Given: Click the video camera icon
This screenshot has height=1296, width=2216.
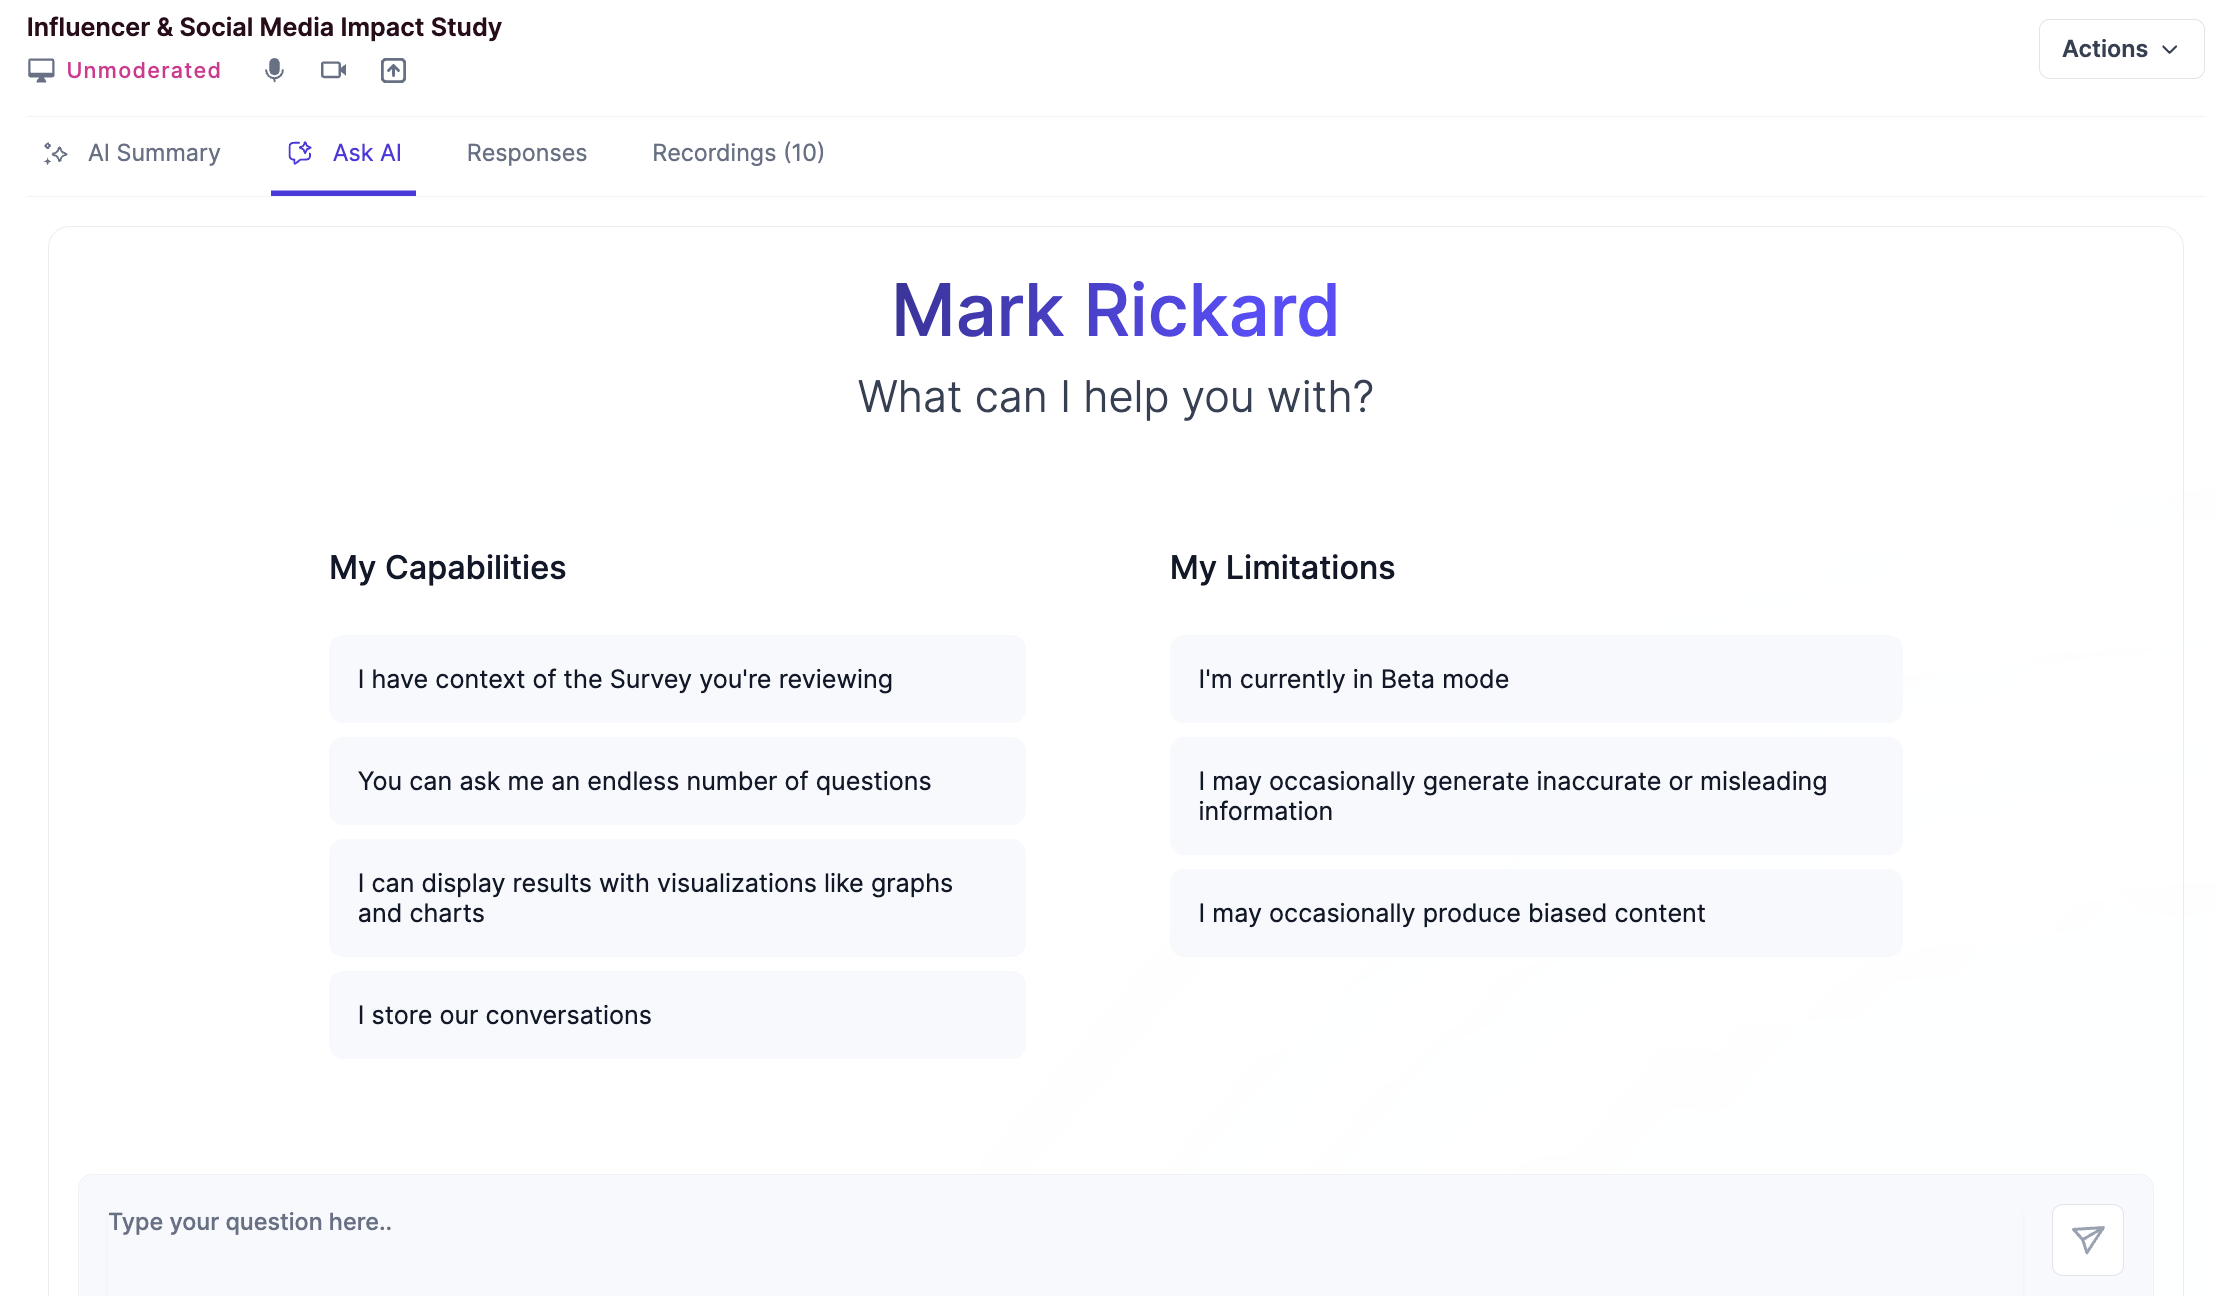Looking at the screenshot, I should (333, 70).
